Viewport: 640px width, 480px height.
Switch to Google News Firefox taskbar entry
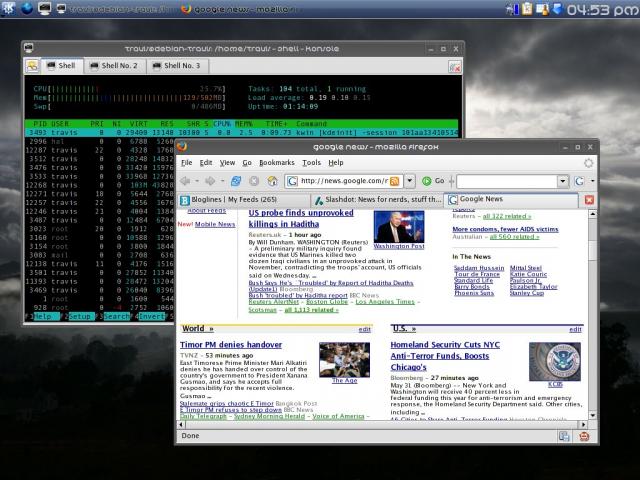coord(241,9)
